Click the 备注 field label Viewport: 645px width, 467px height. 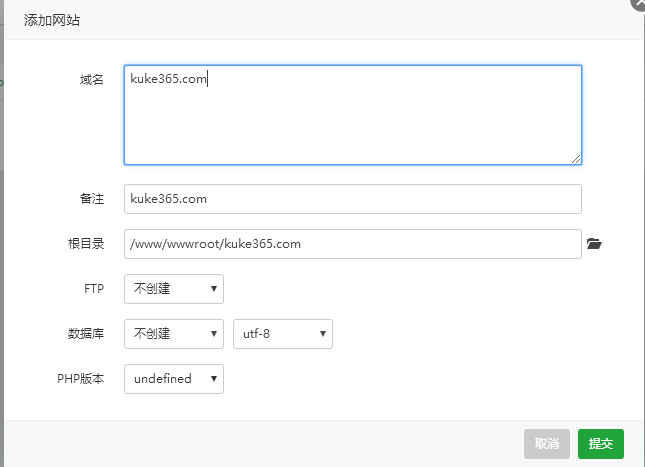[x=91, y=199]
